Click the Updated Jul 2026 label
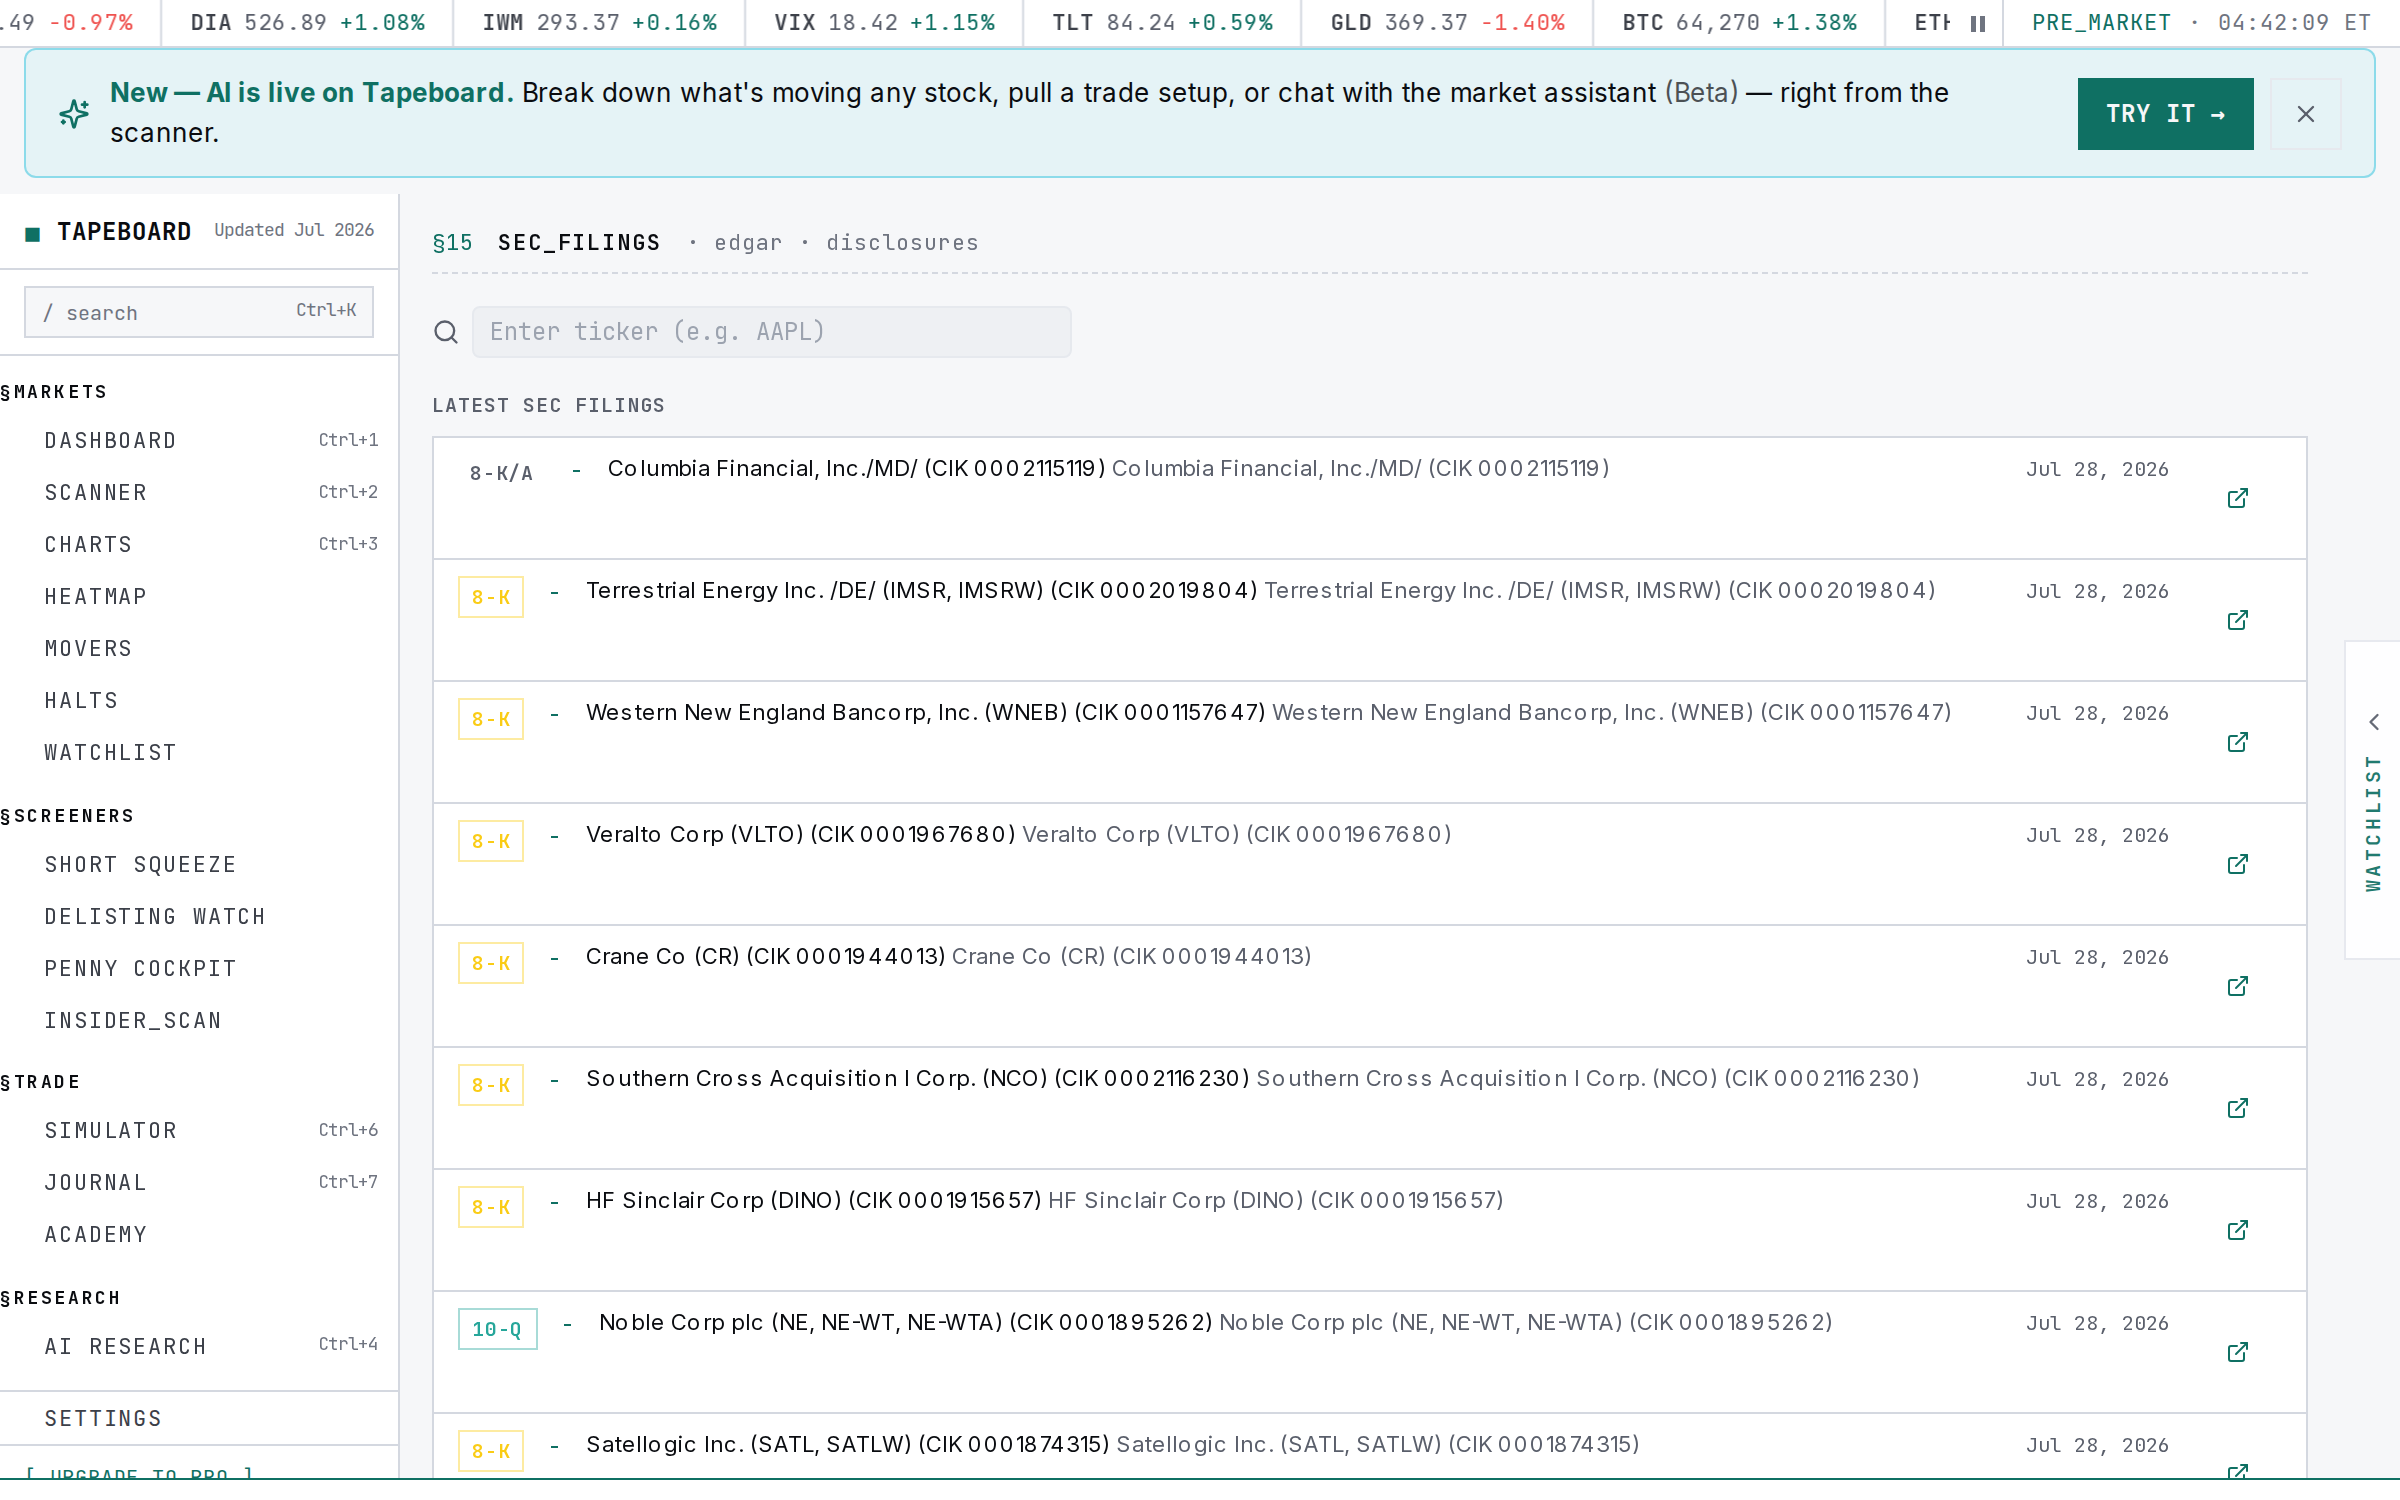 tap(294, 230)
